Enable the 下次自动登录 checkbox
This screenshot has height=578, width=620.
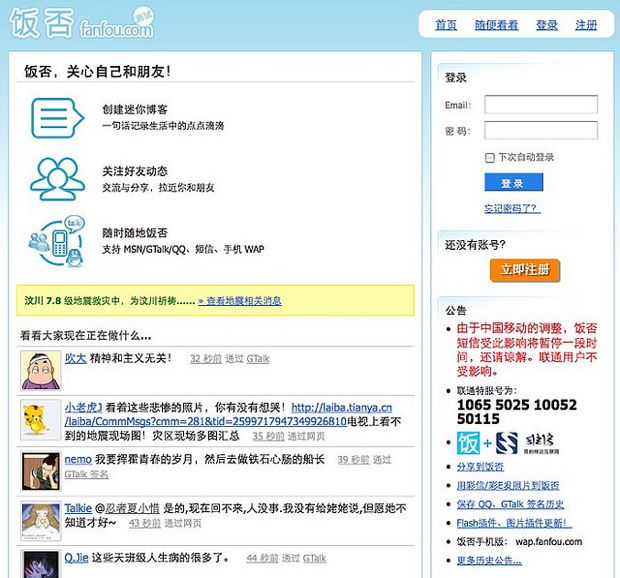[489, 158]
